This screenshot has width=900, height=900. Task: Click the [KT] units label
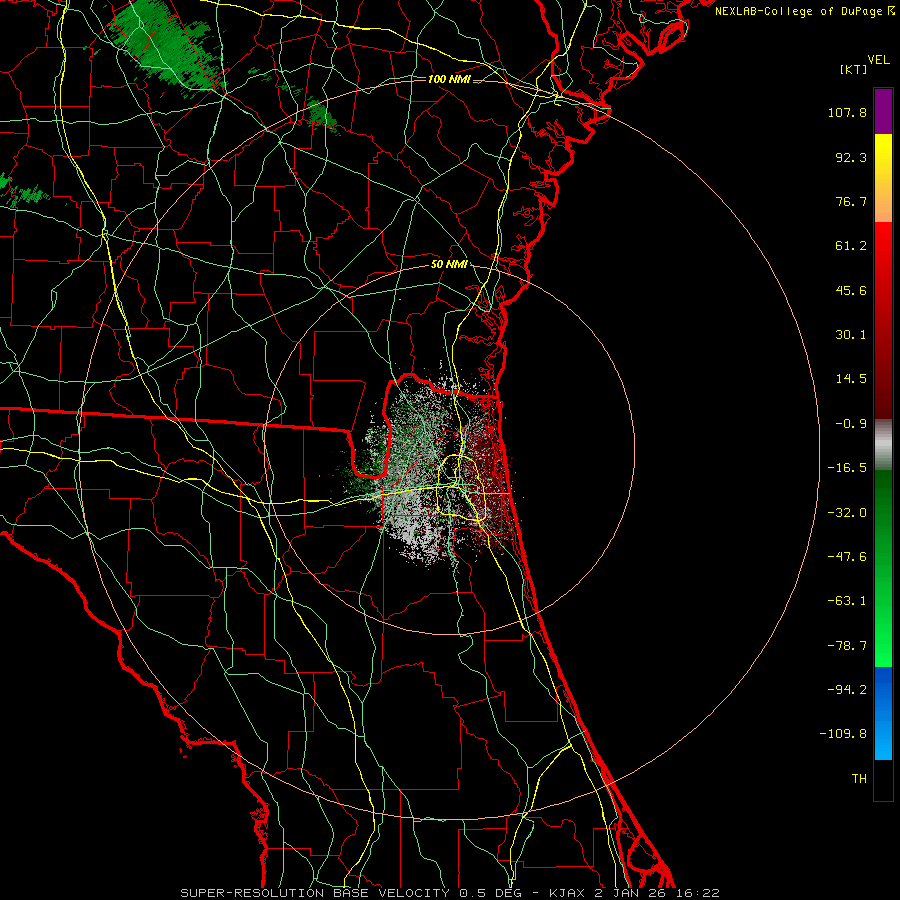tap(853, 69)
